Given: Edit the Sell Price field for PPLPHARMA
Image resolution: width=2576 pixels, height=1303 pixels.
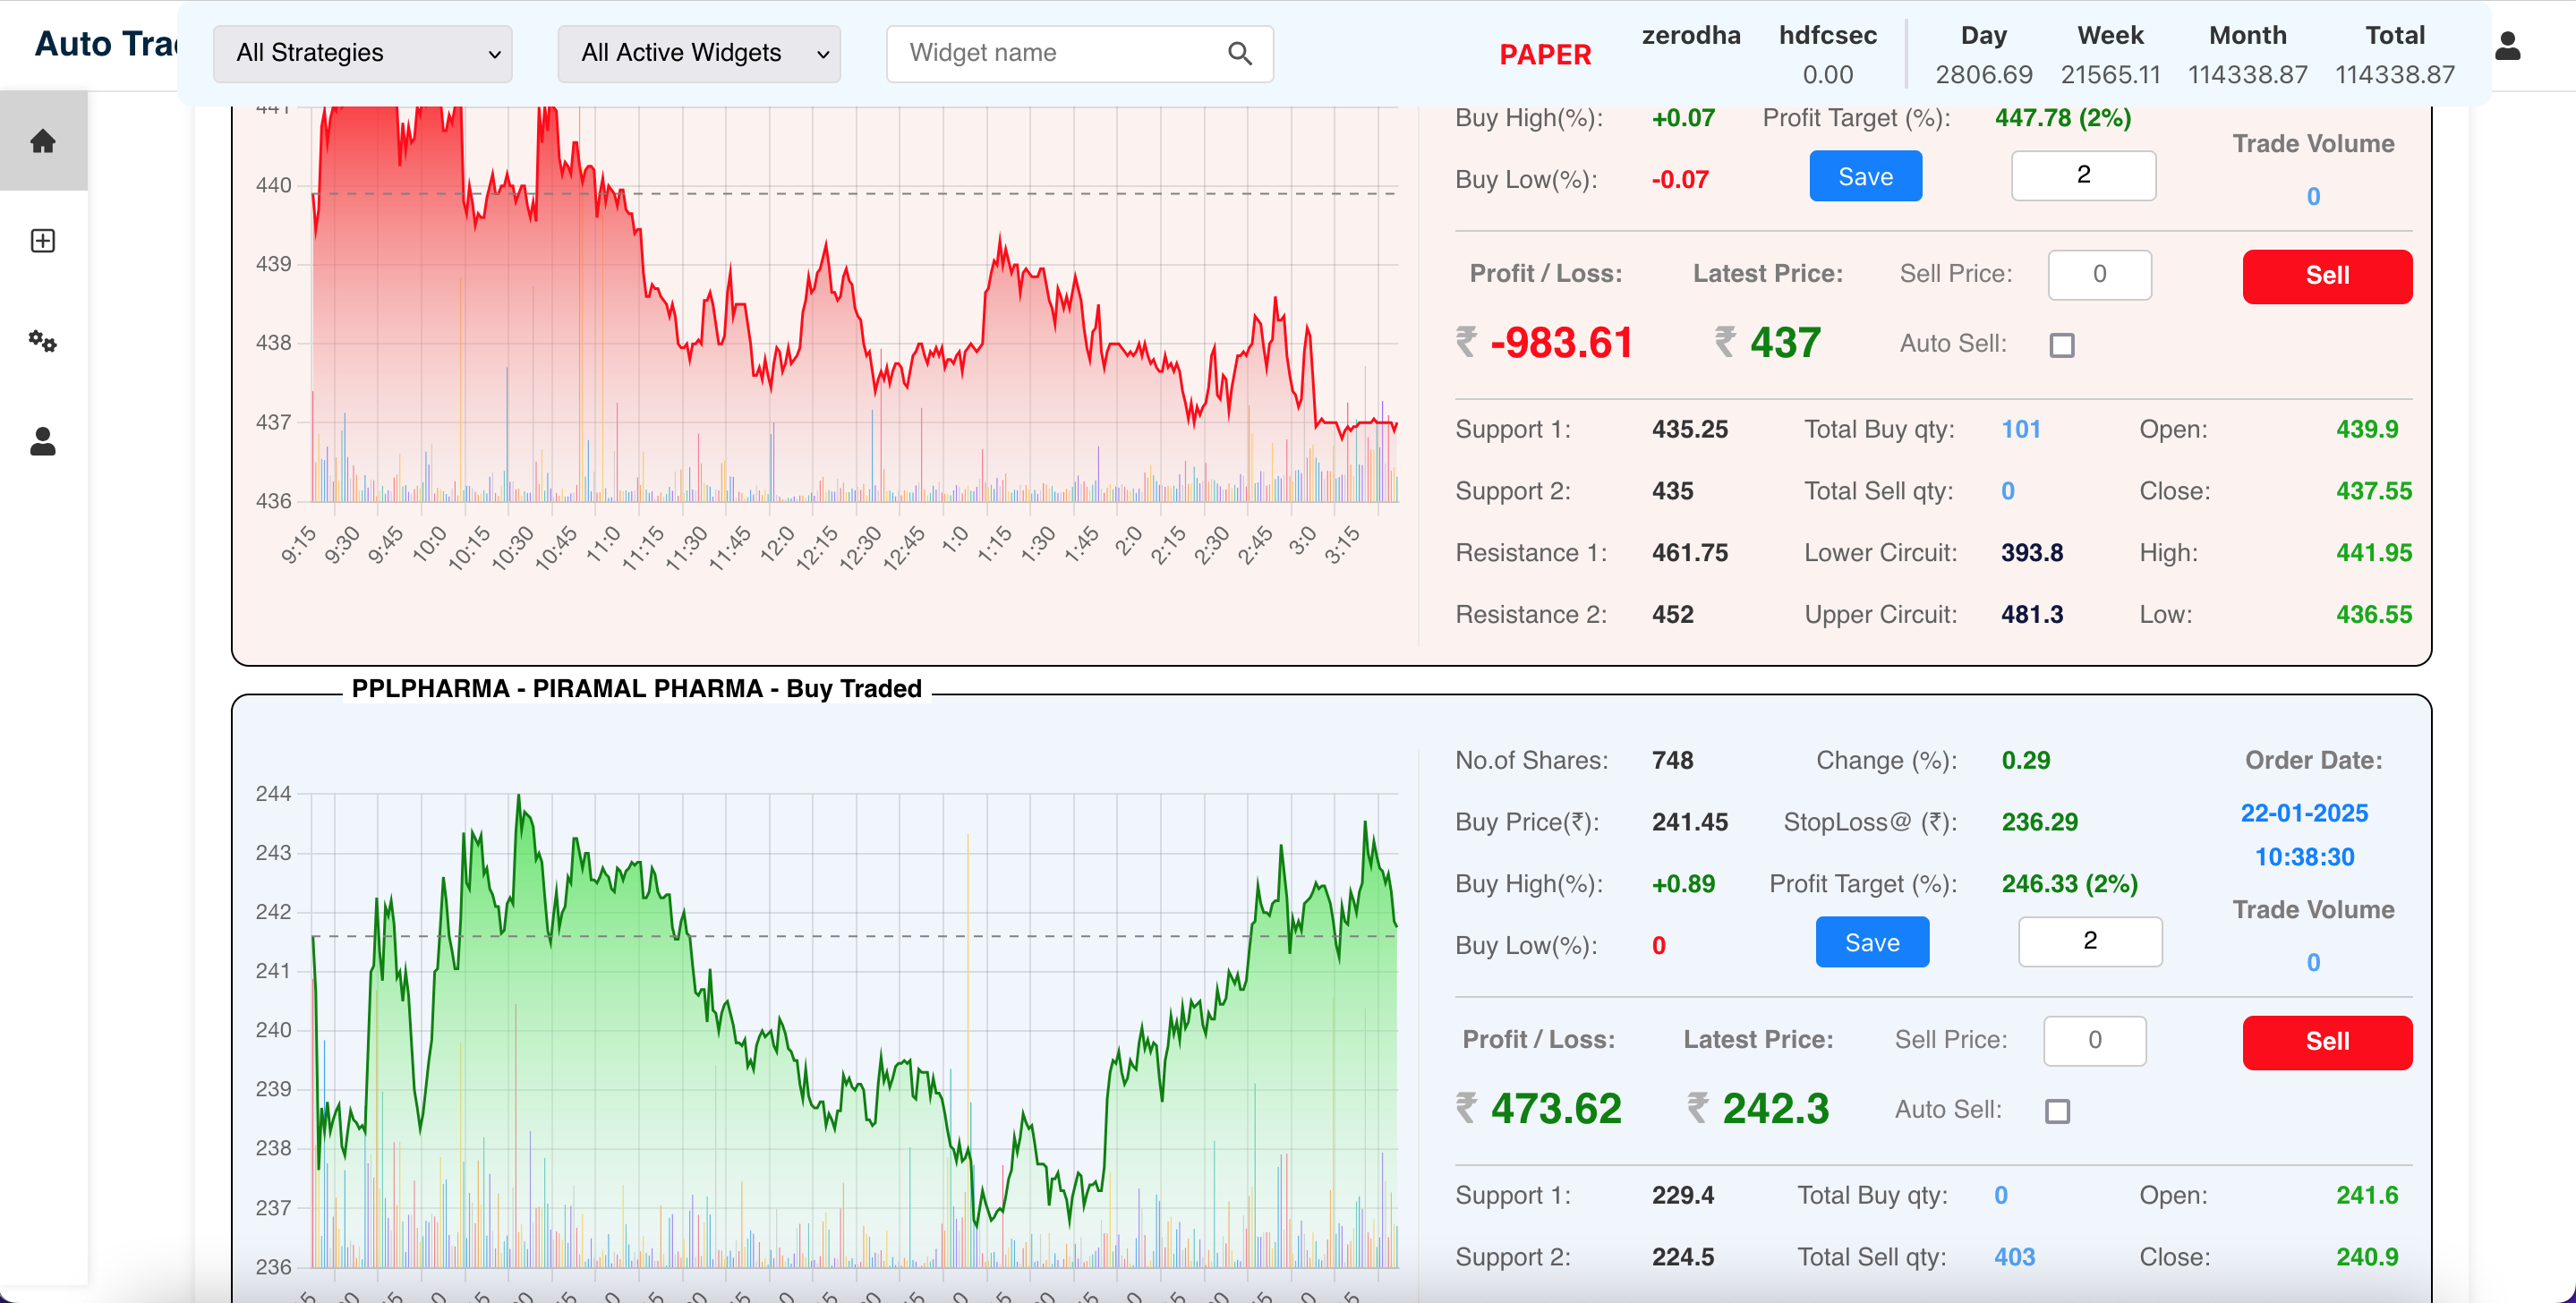Looking at the screenshot, I should (x=2095, y=1041).
